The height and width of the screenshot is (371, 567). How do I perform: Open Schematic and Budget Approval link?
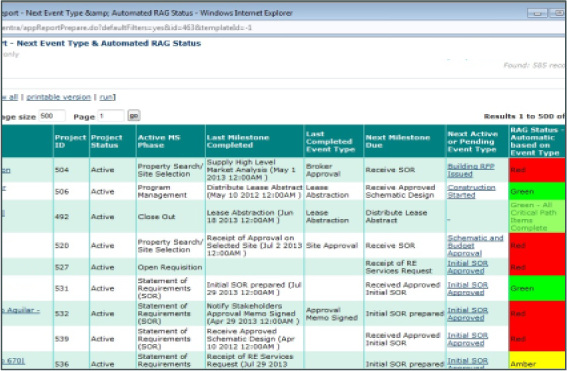(475, 246)
